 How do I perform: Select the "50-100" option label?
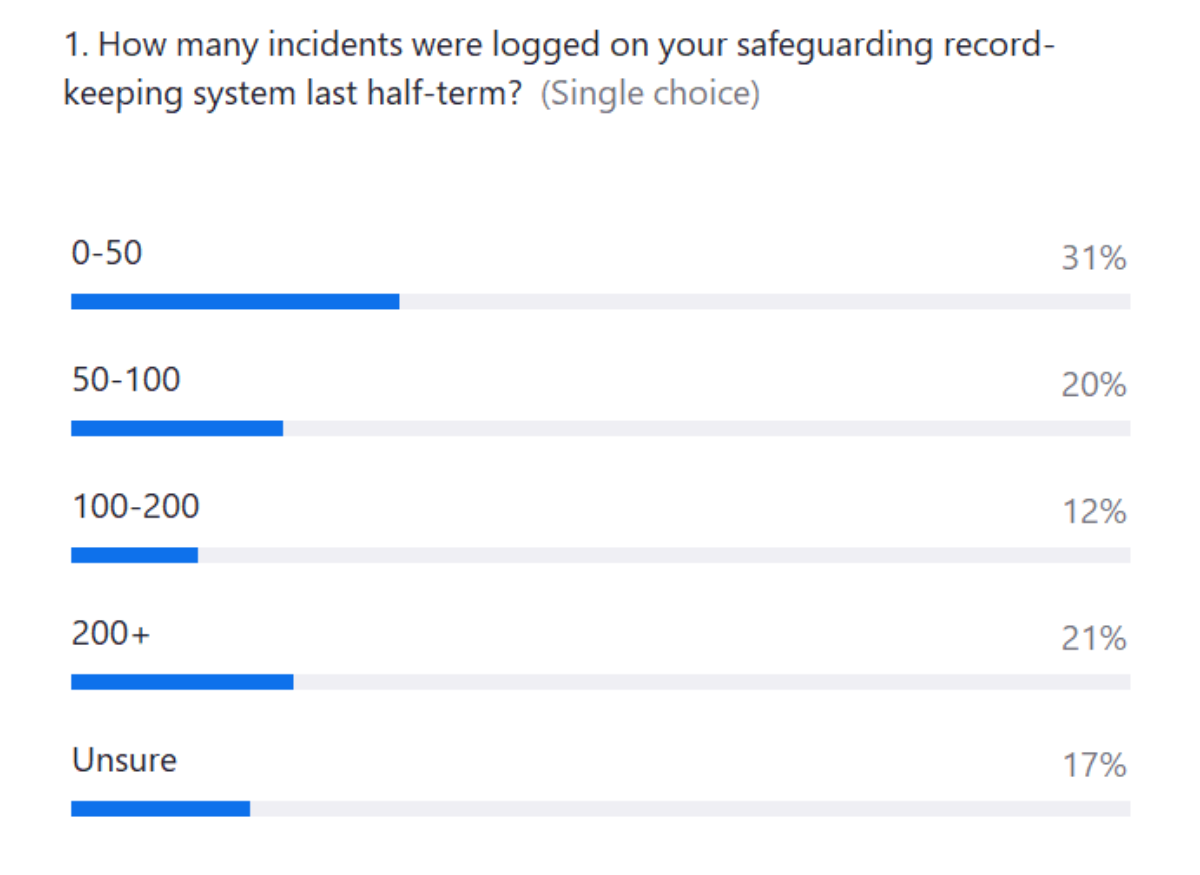click(x=126, y=380)
